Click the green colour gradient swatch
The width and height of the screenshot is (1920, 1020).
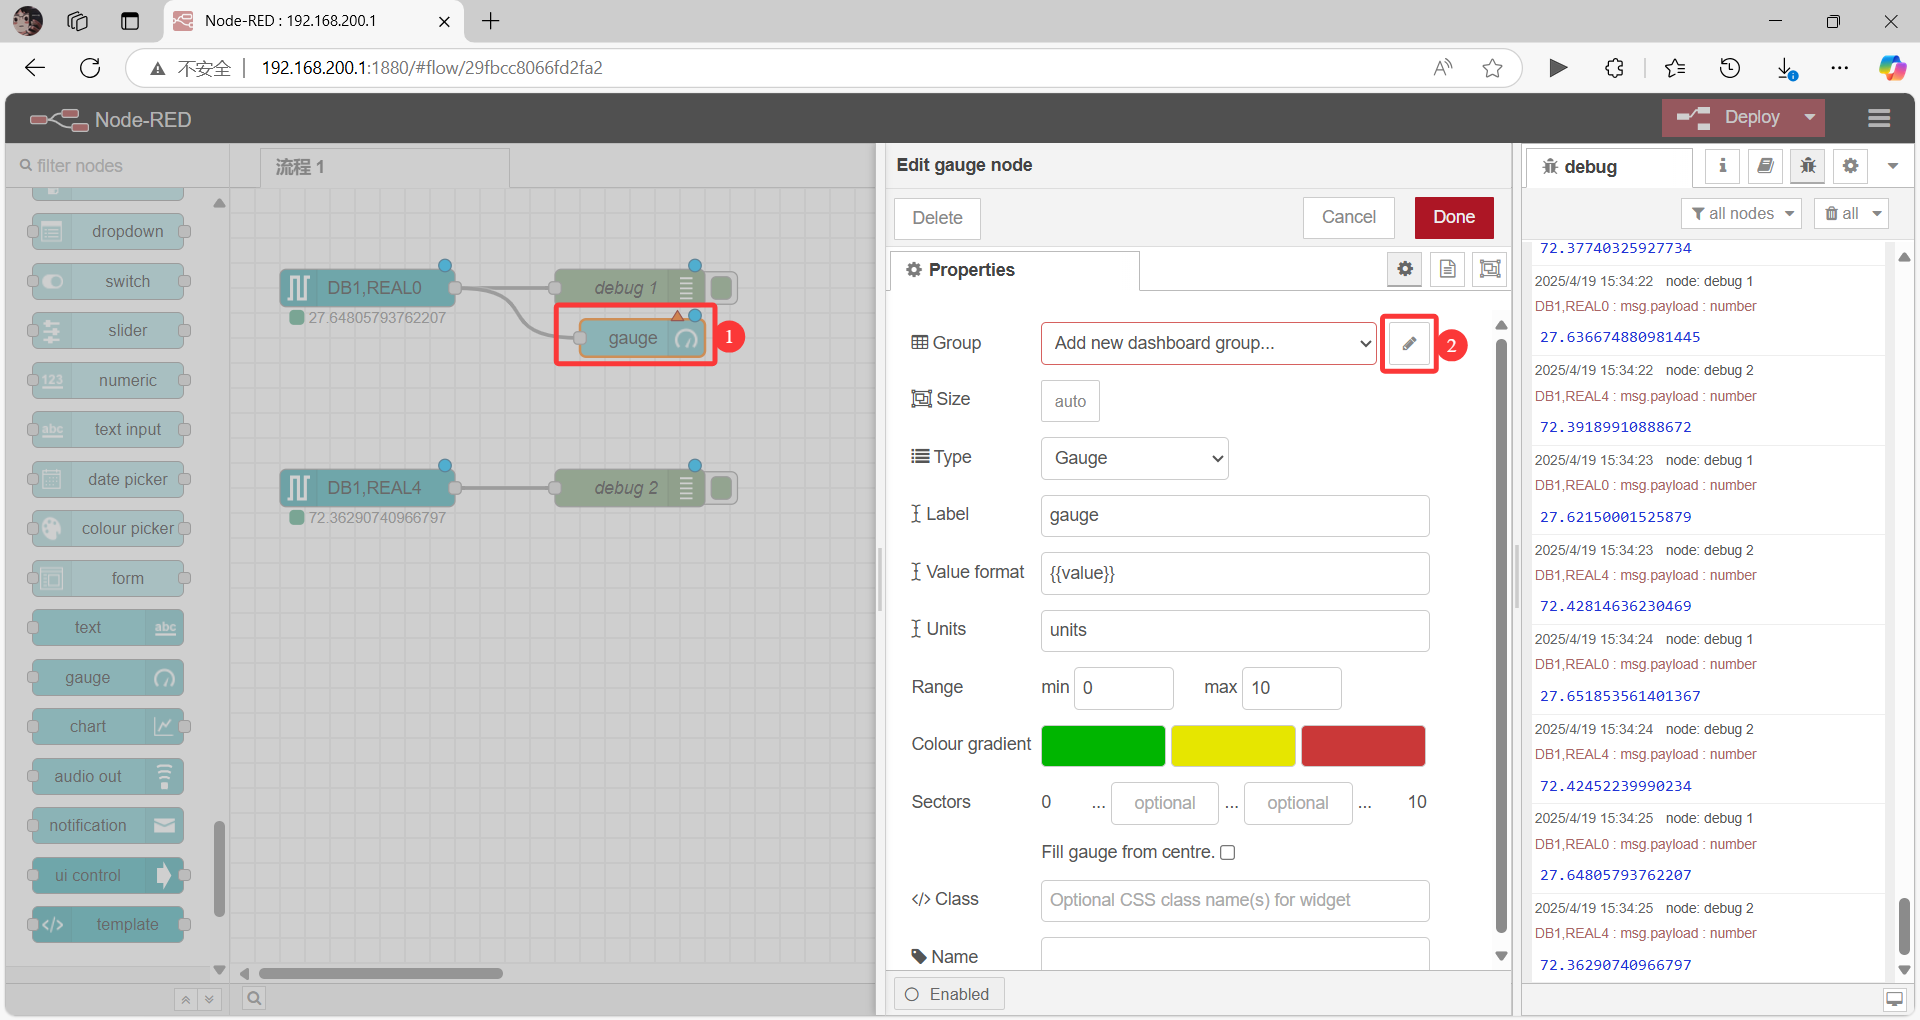[1102, 745]
